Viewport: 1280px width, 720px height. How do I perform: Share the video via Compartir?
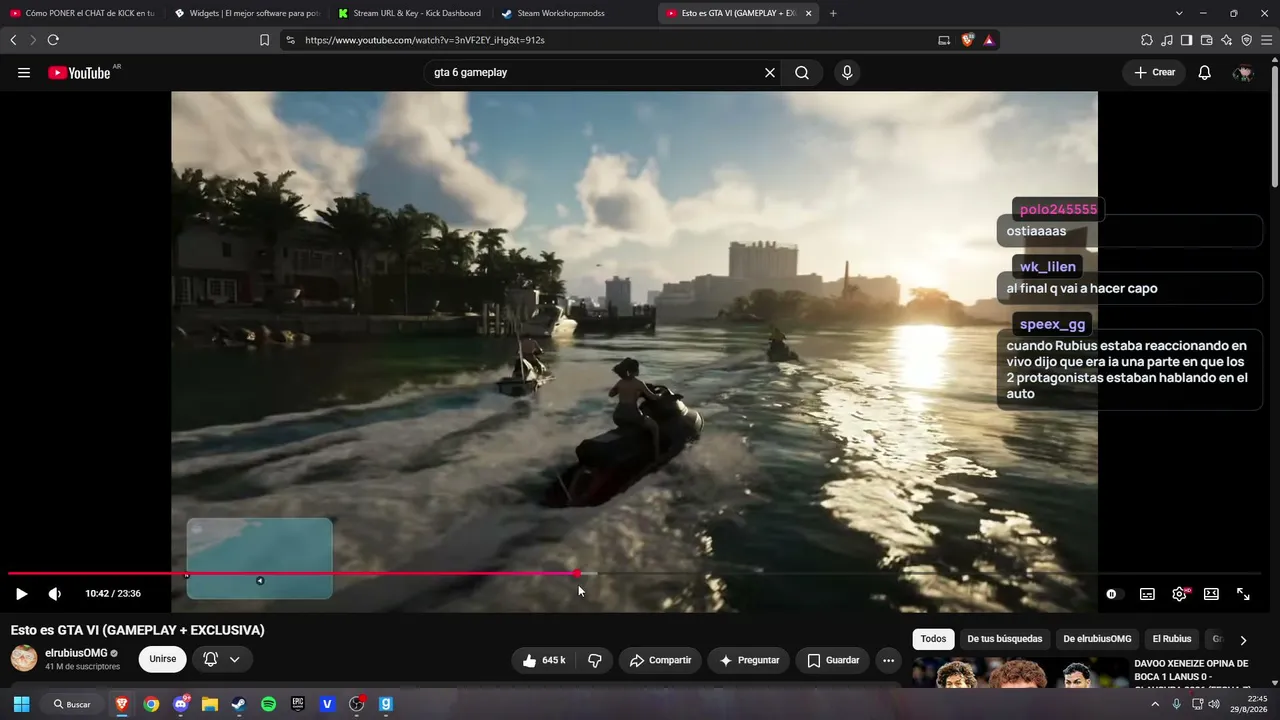click(x=660, y=660)
